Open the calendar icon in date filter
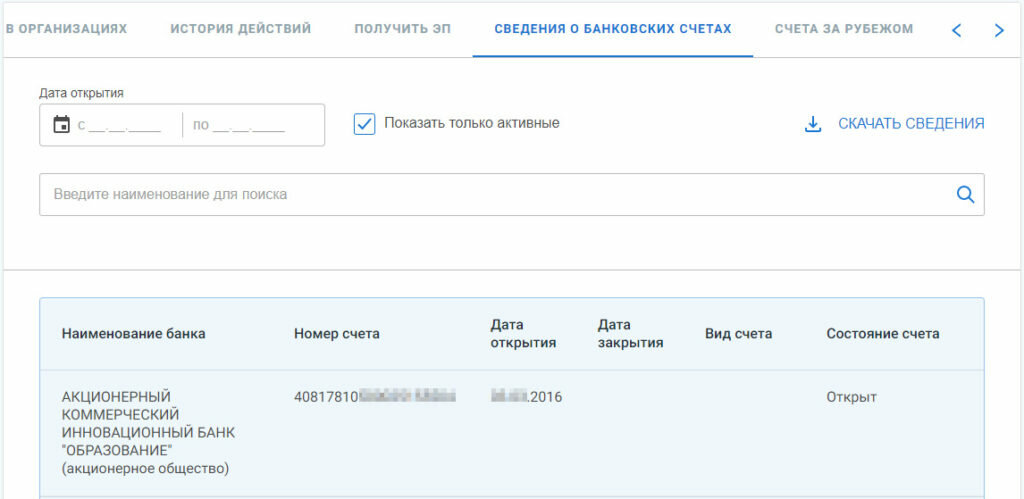The image size is (1024, 499). [61, 125]
